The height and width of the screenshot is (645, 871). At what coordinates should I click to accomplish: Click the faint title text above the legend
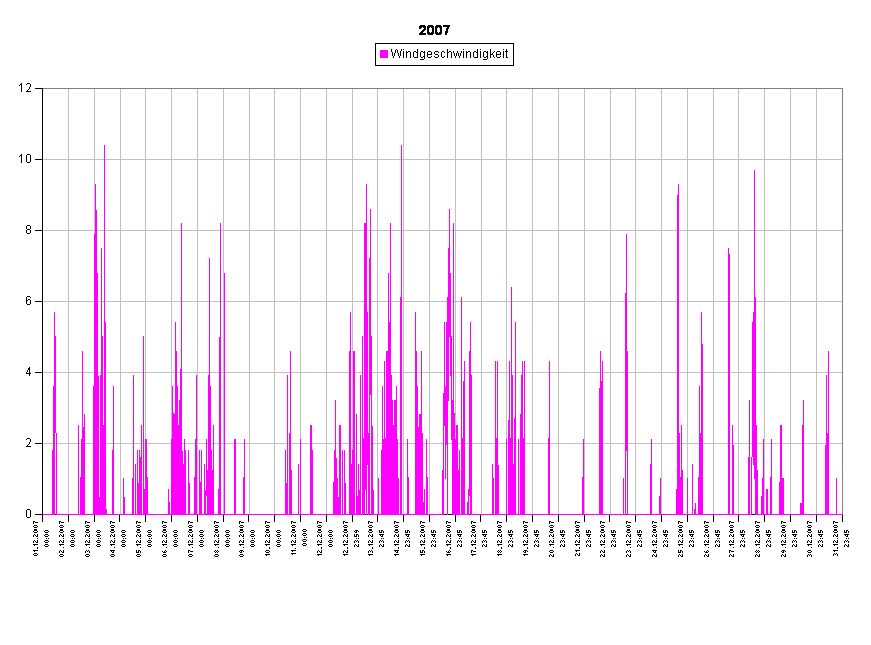[436, 32]
